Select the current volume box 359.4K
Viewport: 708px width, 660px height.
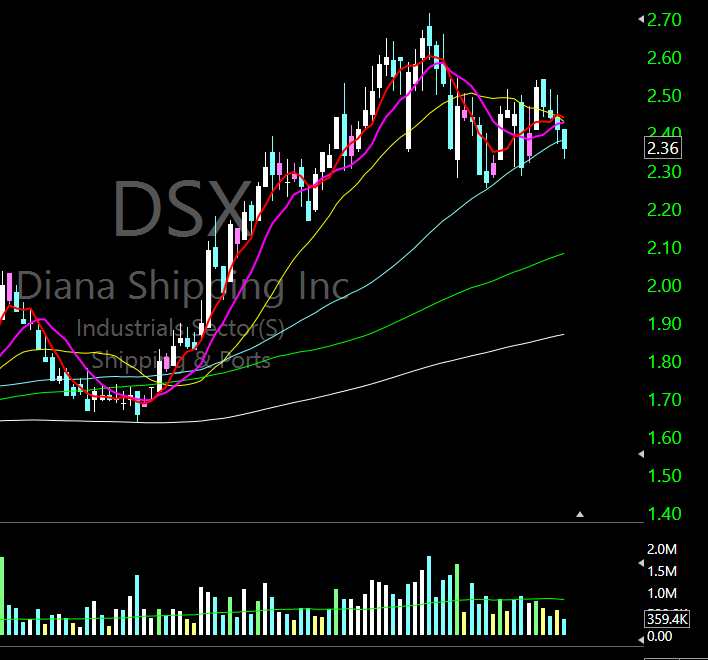[x=667, y=619]
